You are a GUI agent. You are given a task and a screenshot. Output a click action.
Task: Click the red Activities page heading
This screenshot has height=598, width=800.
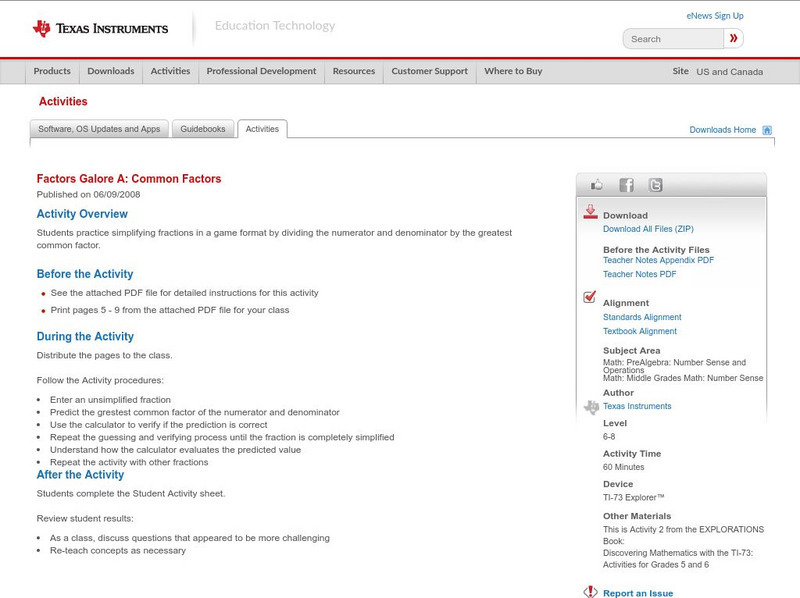(x=63, y=102)
